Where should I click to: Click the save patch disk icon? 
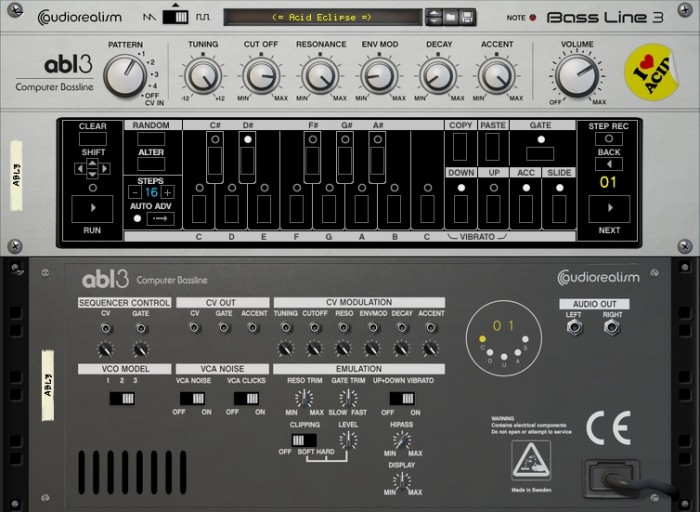467,17
